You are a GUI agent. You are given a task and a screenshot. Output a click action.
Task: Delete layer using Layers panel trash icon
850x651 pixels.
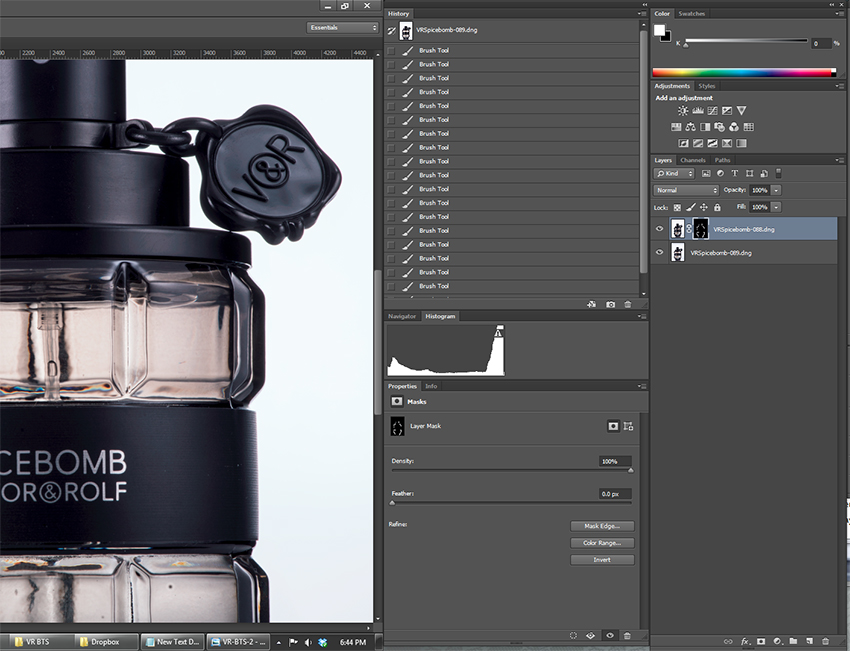(x=826, y=641)
